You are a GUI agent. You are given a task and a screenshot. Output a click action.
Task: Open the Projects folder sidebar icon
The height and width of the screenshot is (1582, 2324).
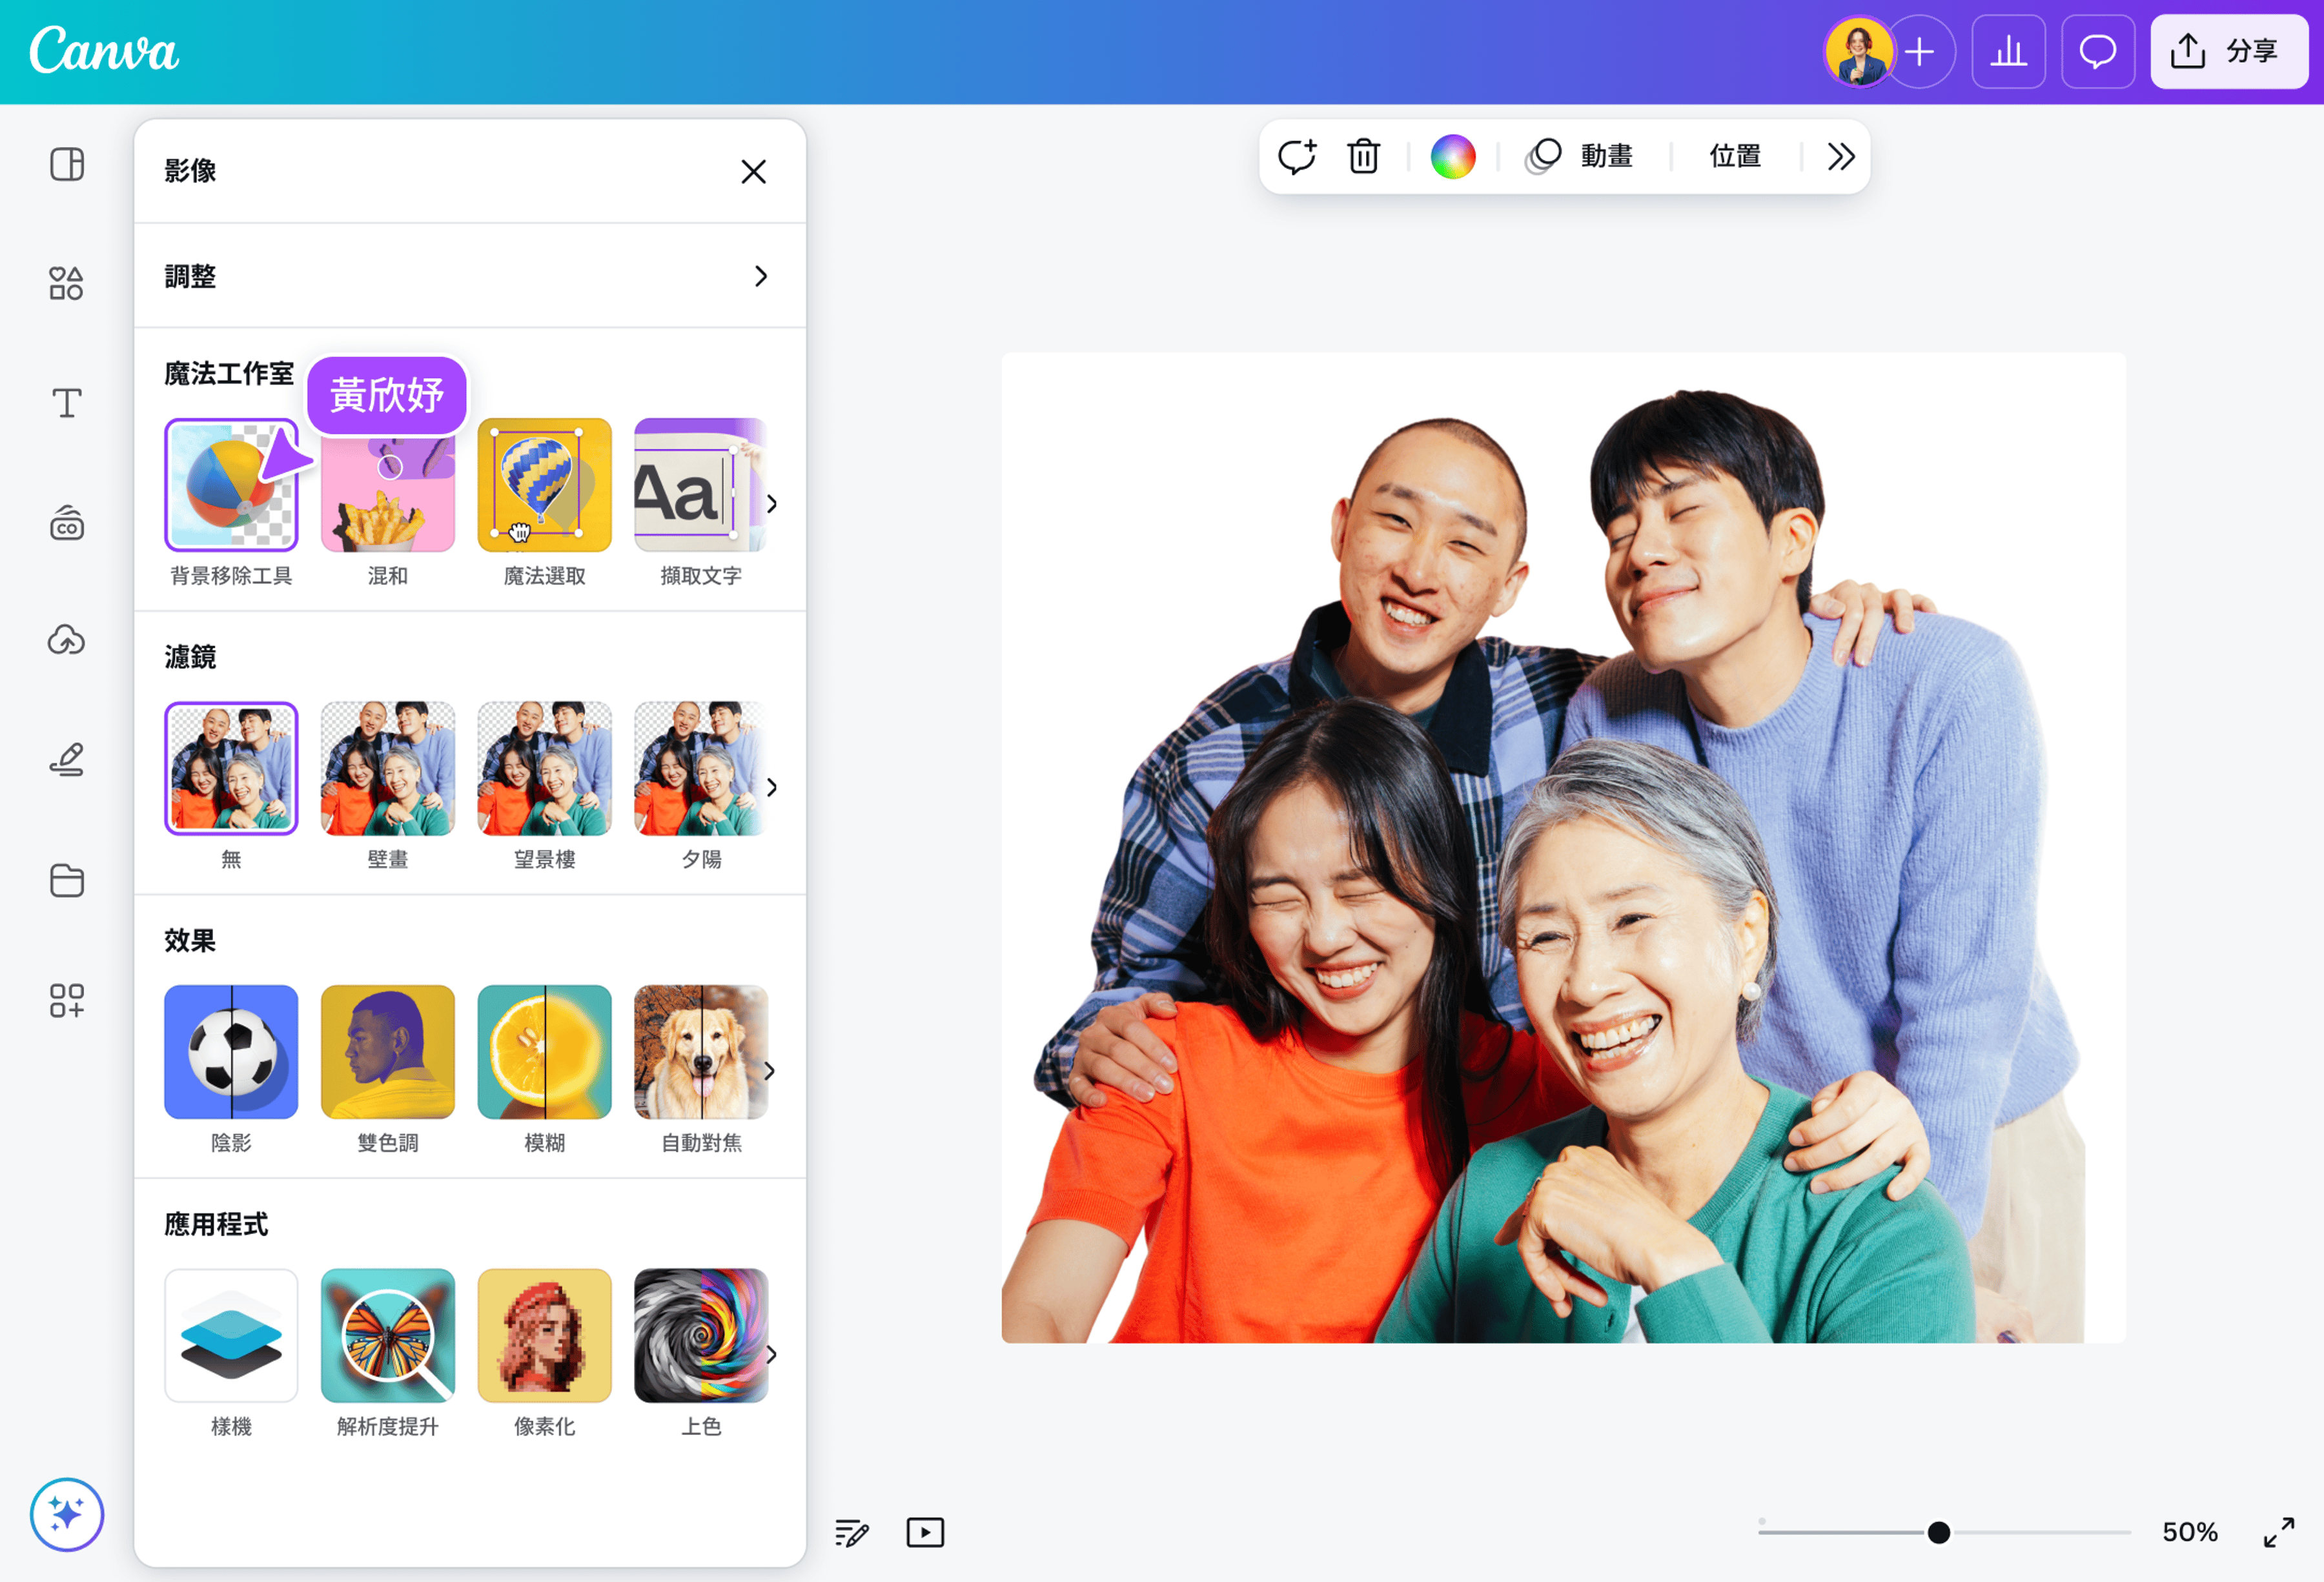tap(67, 880)
